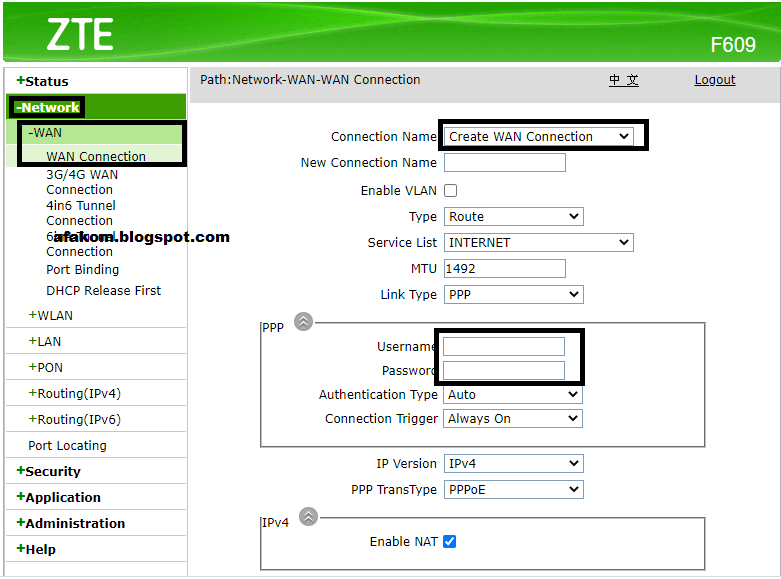This screenshot has width=781, height=579.
Task: Open the Type dropdown showing Route
Action: pyautogui.click(x=514, y=217)
